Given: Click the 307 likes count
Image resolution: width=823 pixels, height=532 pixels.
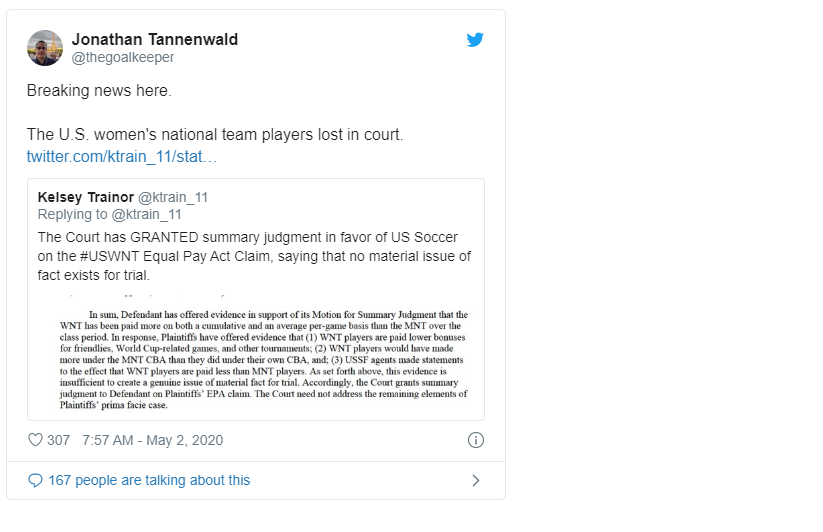Looking at the screenshot, I should tap(58, 440).
